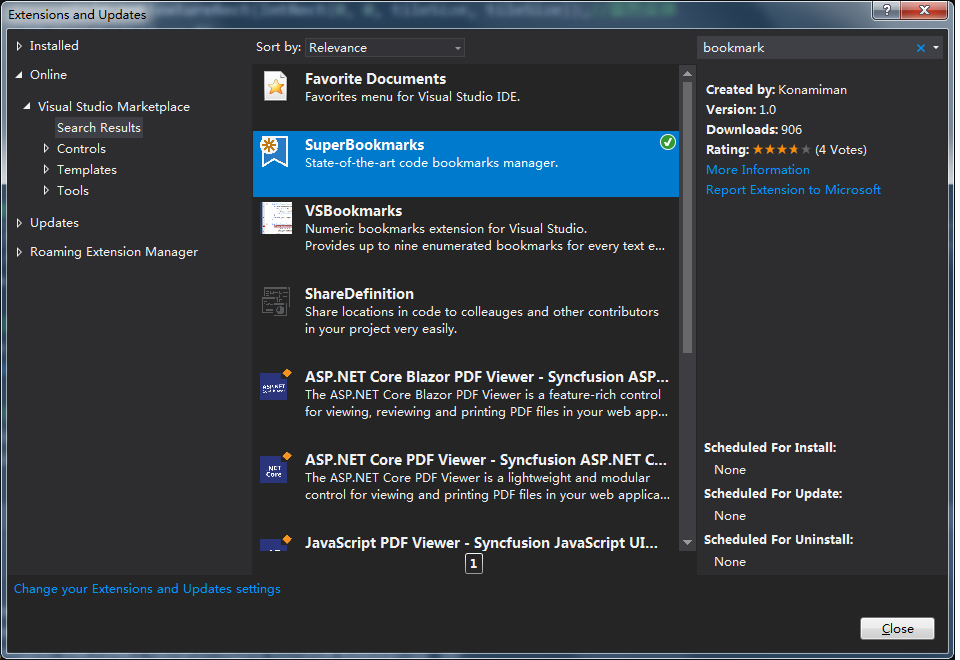The width and height of the screenshot is (960, 660).
Task: Click the results list scrollbar thumb
Action: [x=687, y=217]
